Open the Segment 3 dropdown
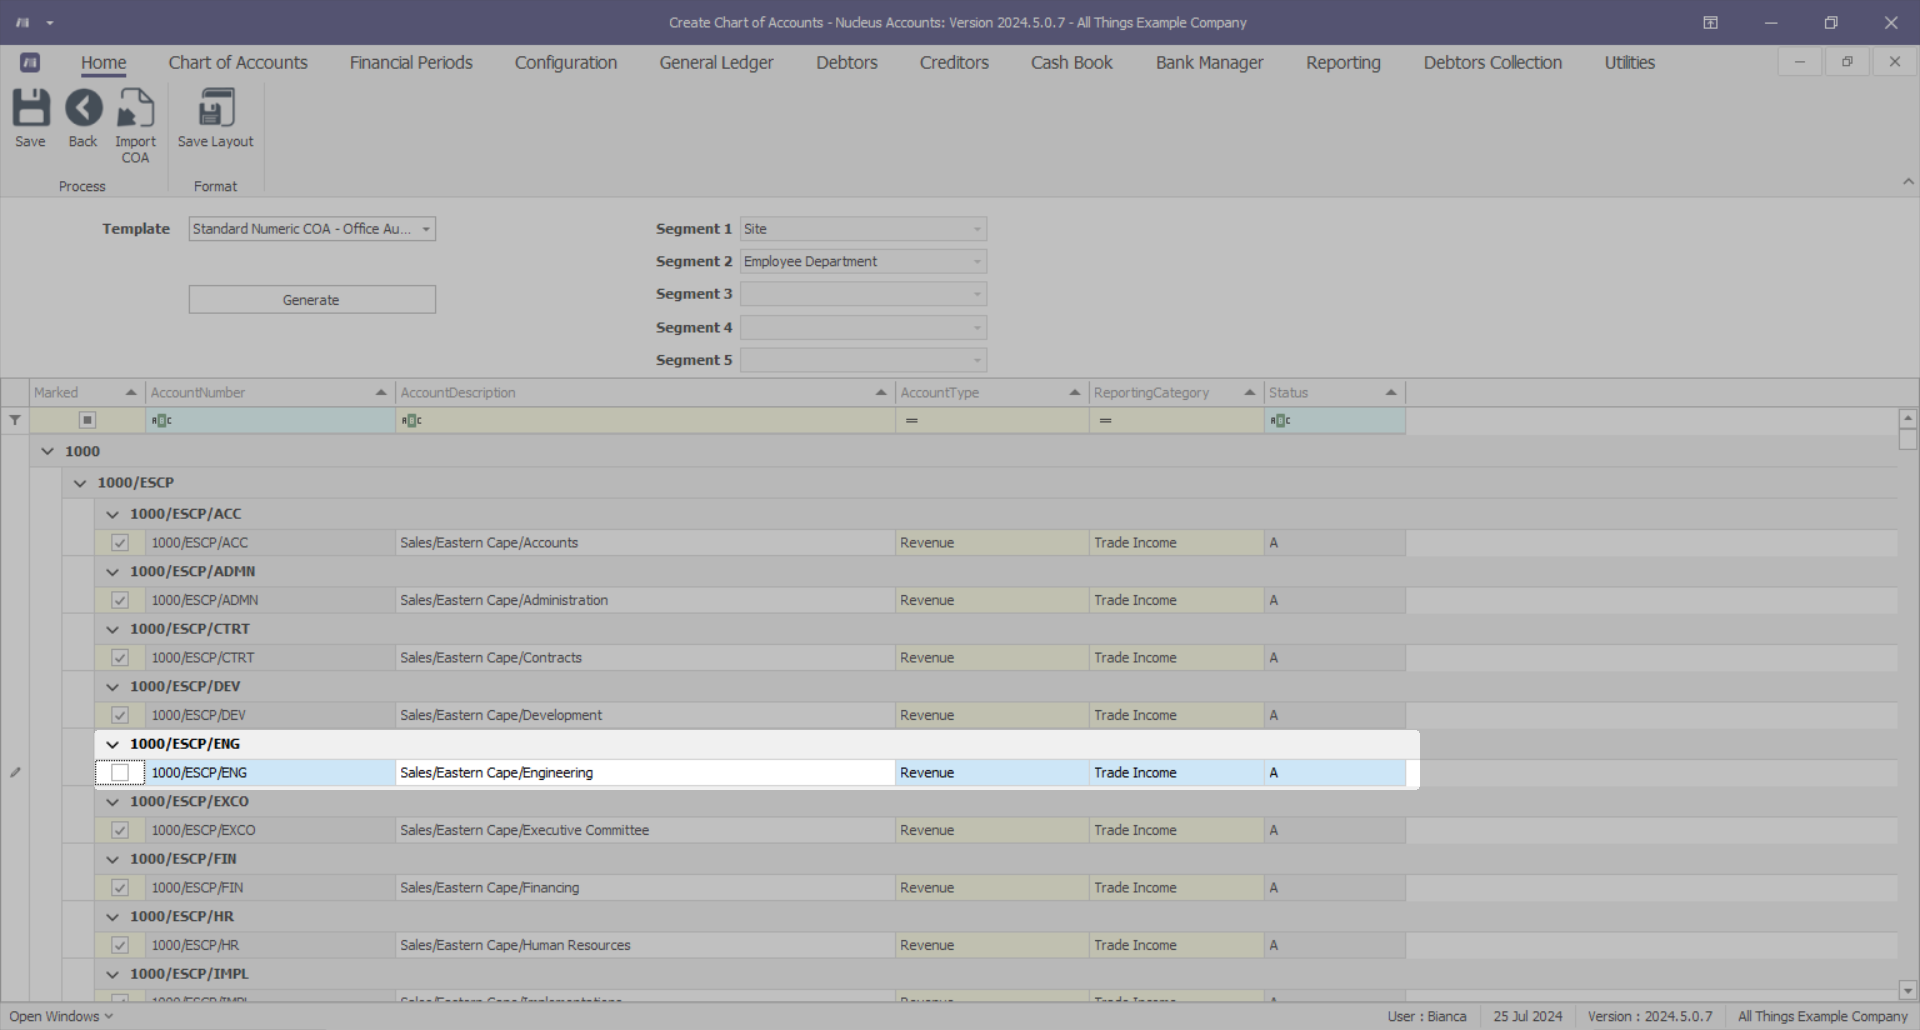Viewport: 1920px width, 1030px height. [977, 294]
